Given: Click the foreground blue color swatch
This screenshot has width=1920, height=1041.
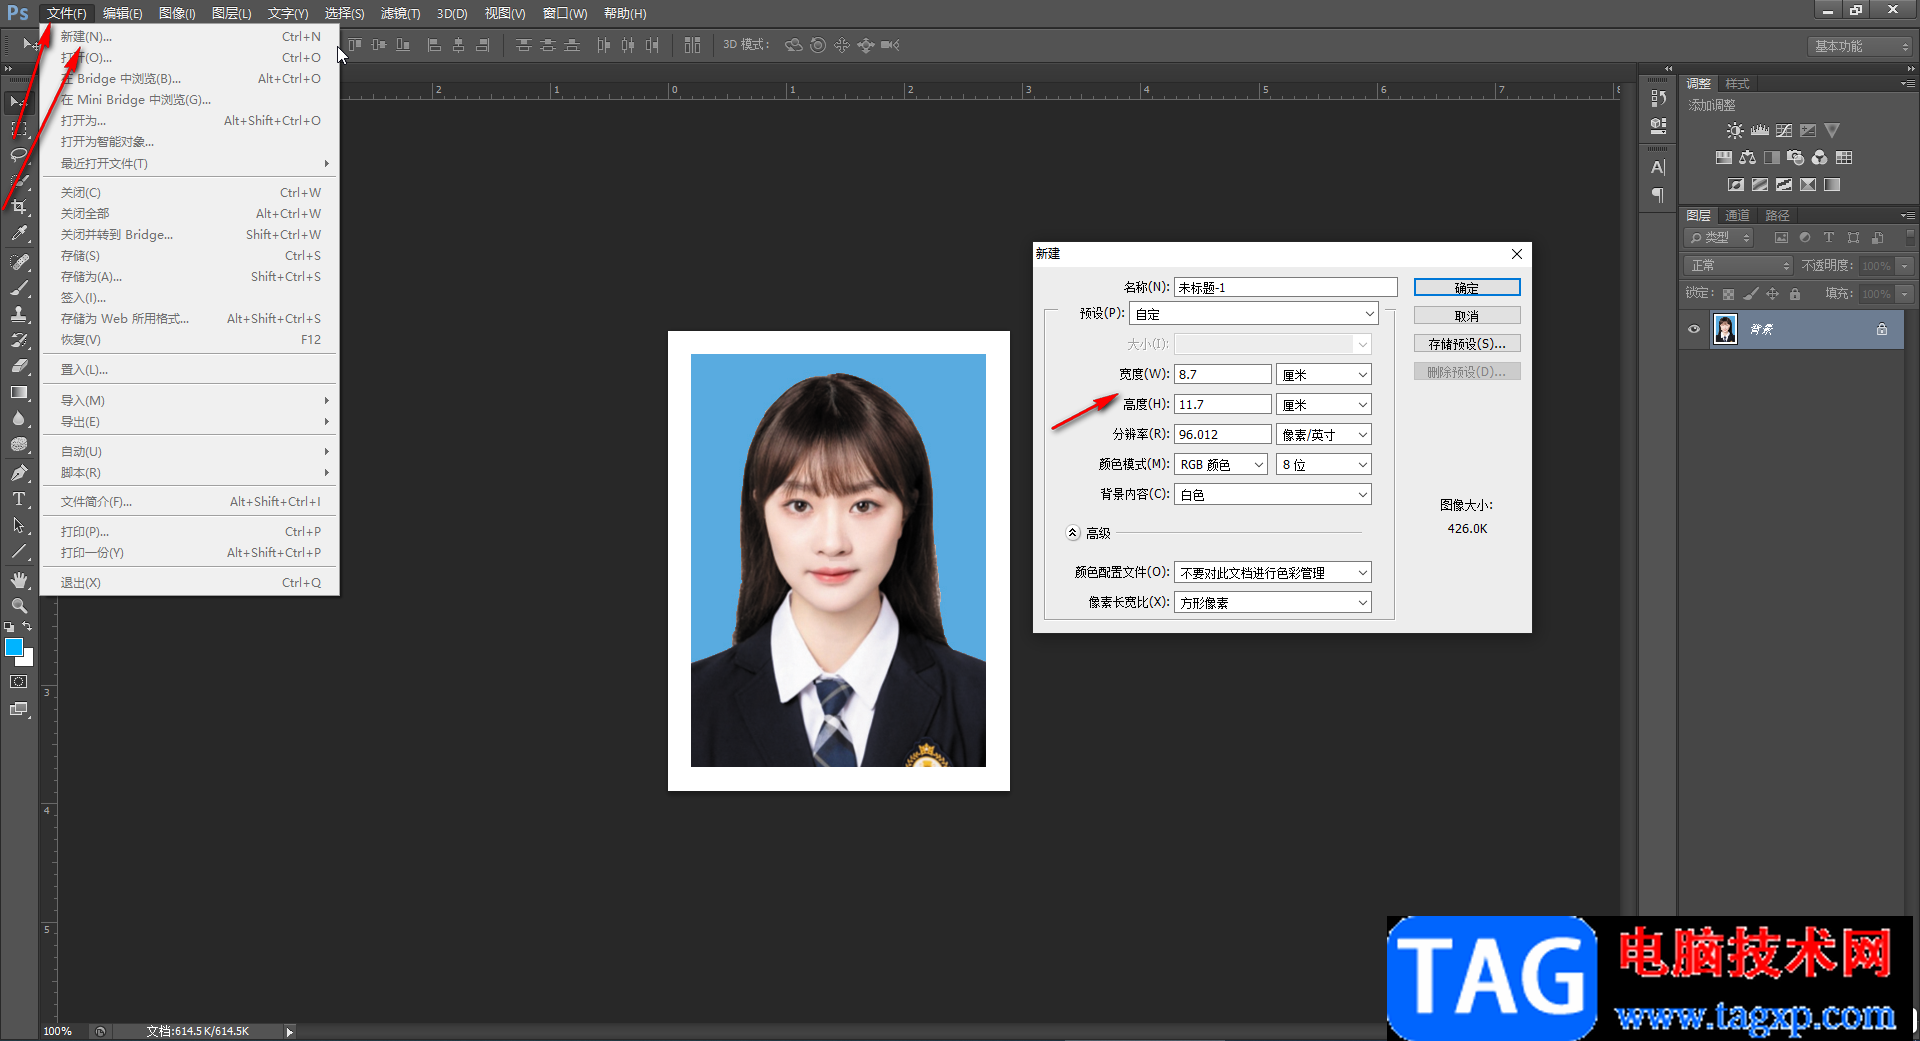Looking at the screenshot, I should click(14, 647).
